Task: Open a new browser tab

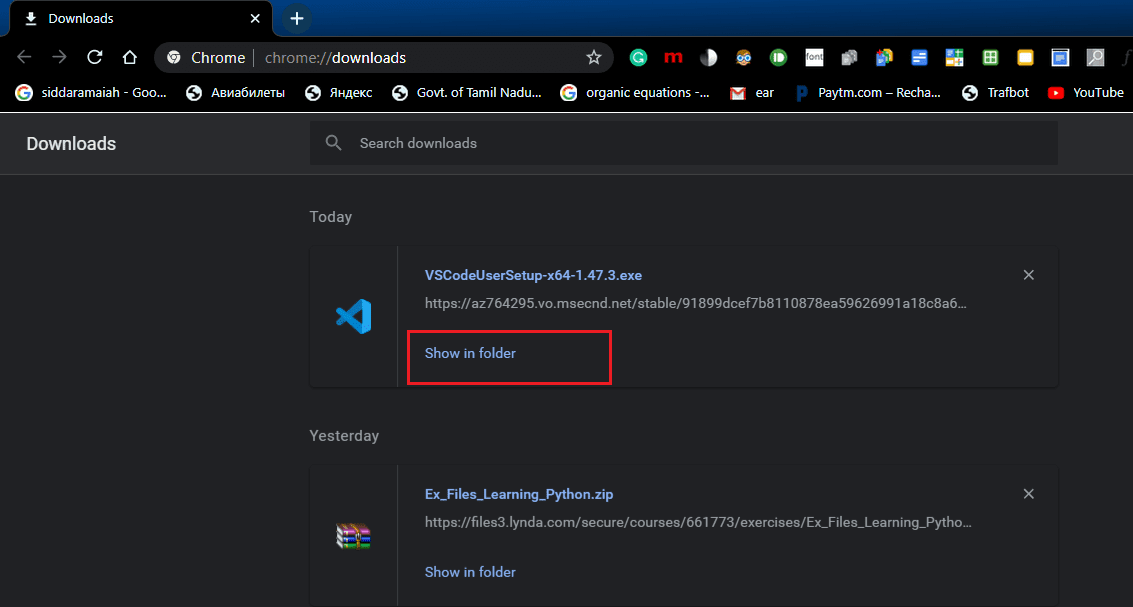Action: pyautogui.click(x=296, y=18)
